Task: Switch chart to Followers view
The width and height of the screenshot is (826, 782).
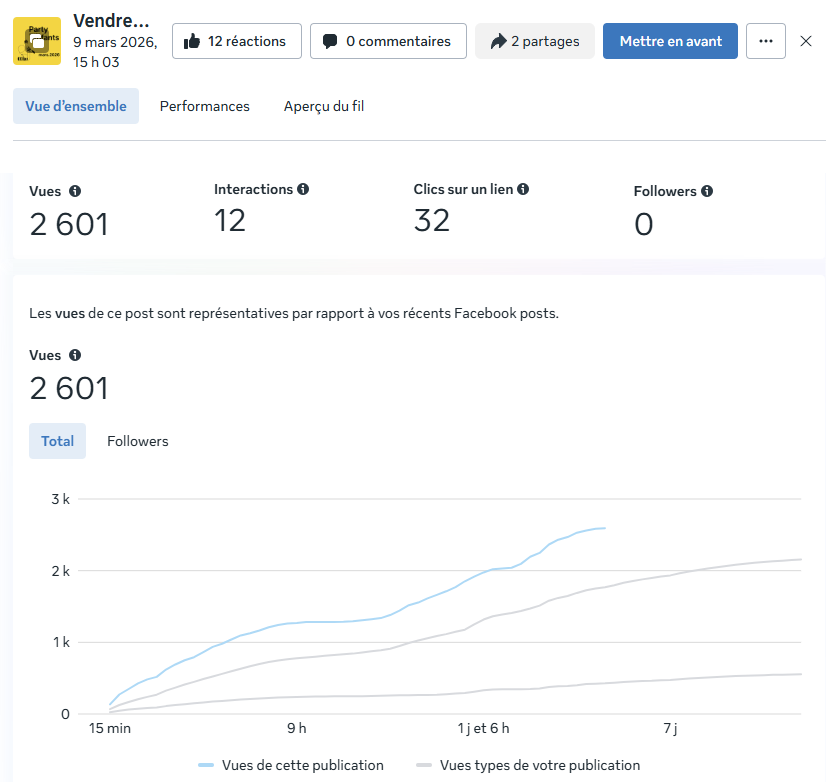Action: click(x=138, y=441)
